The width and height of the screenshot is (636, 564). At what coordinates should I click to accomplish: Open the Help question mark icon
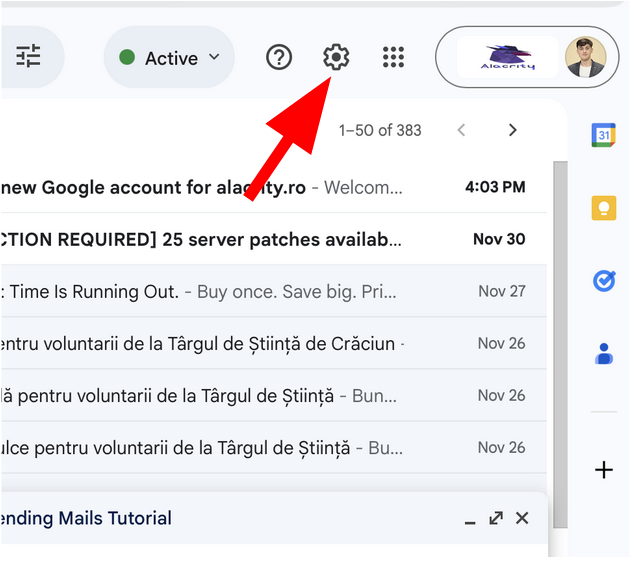tap(279, 58)
